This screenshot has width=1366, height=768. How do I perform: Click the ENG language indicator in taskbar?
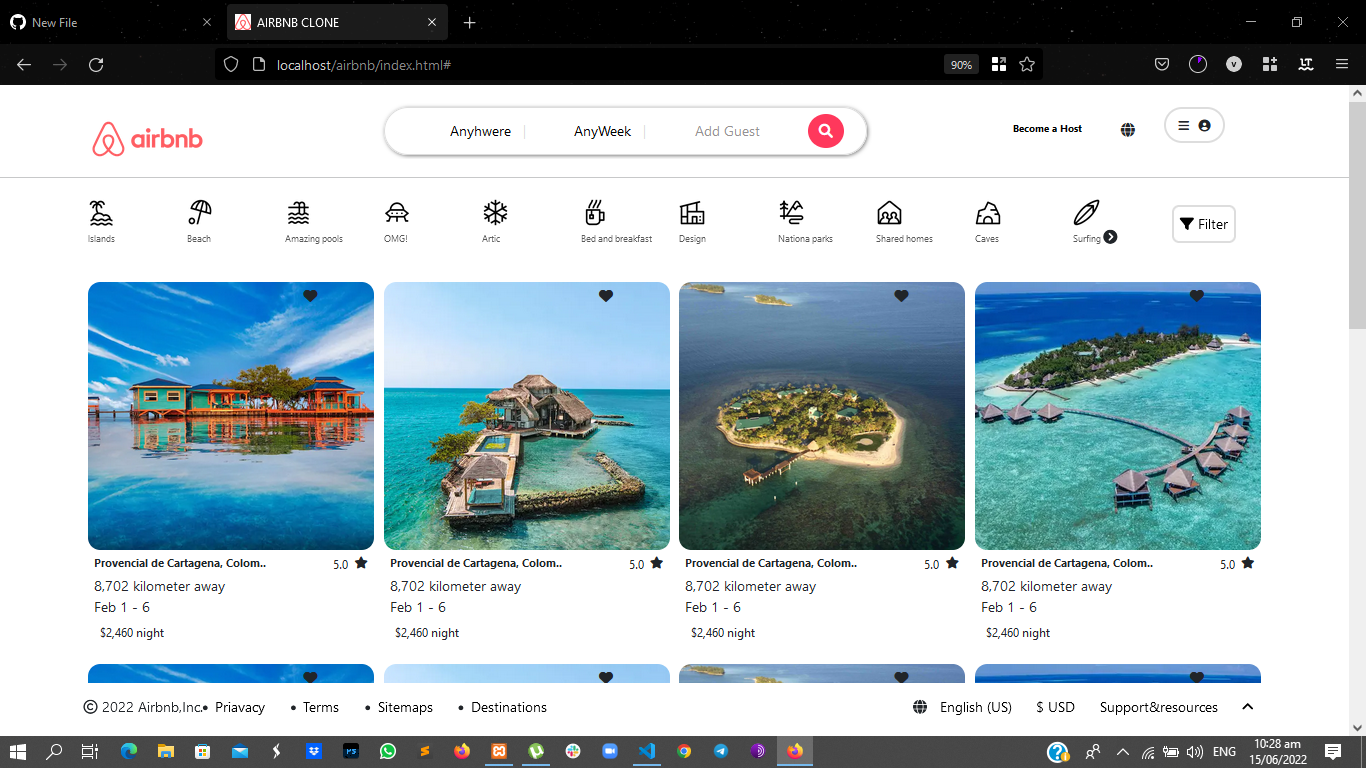[x=1224, y=752]
